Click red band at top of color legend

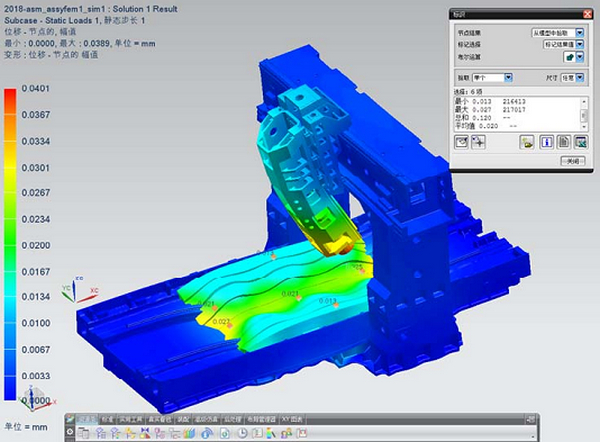click(10, 94)
